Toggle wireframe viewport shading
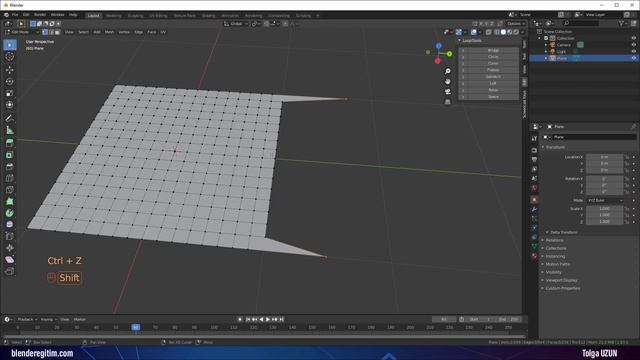This screenshot has width=640, height=360. tap(497, 32)
